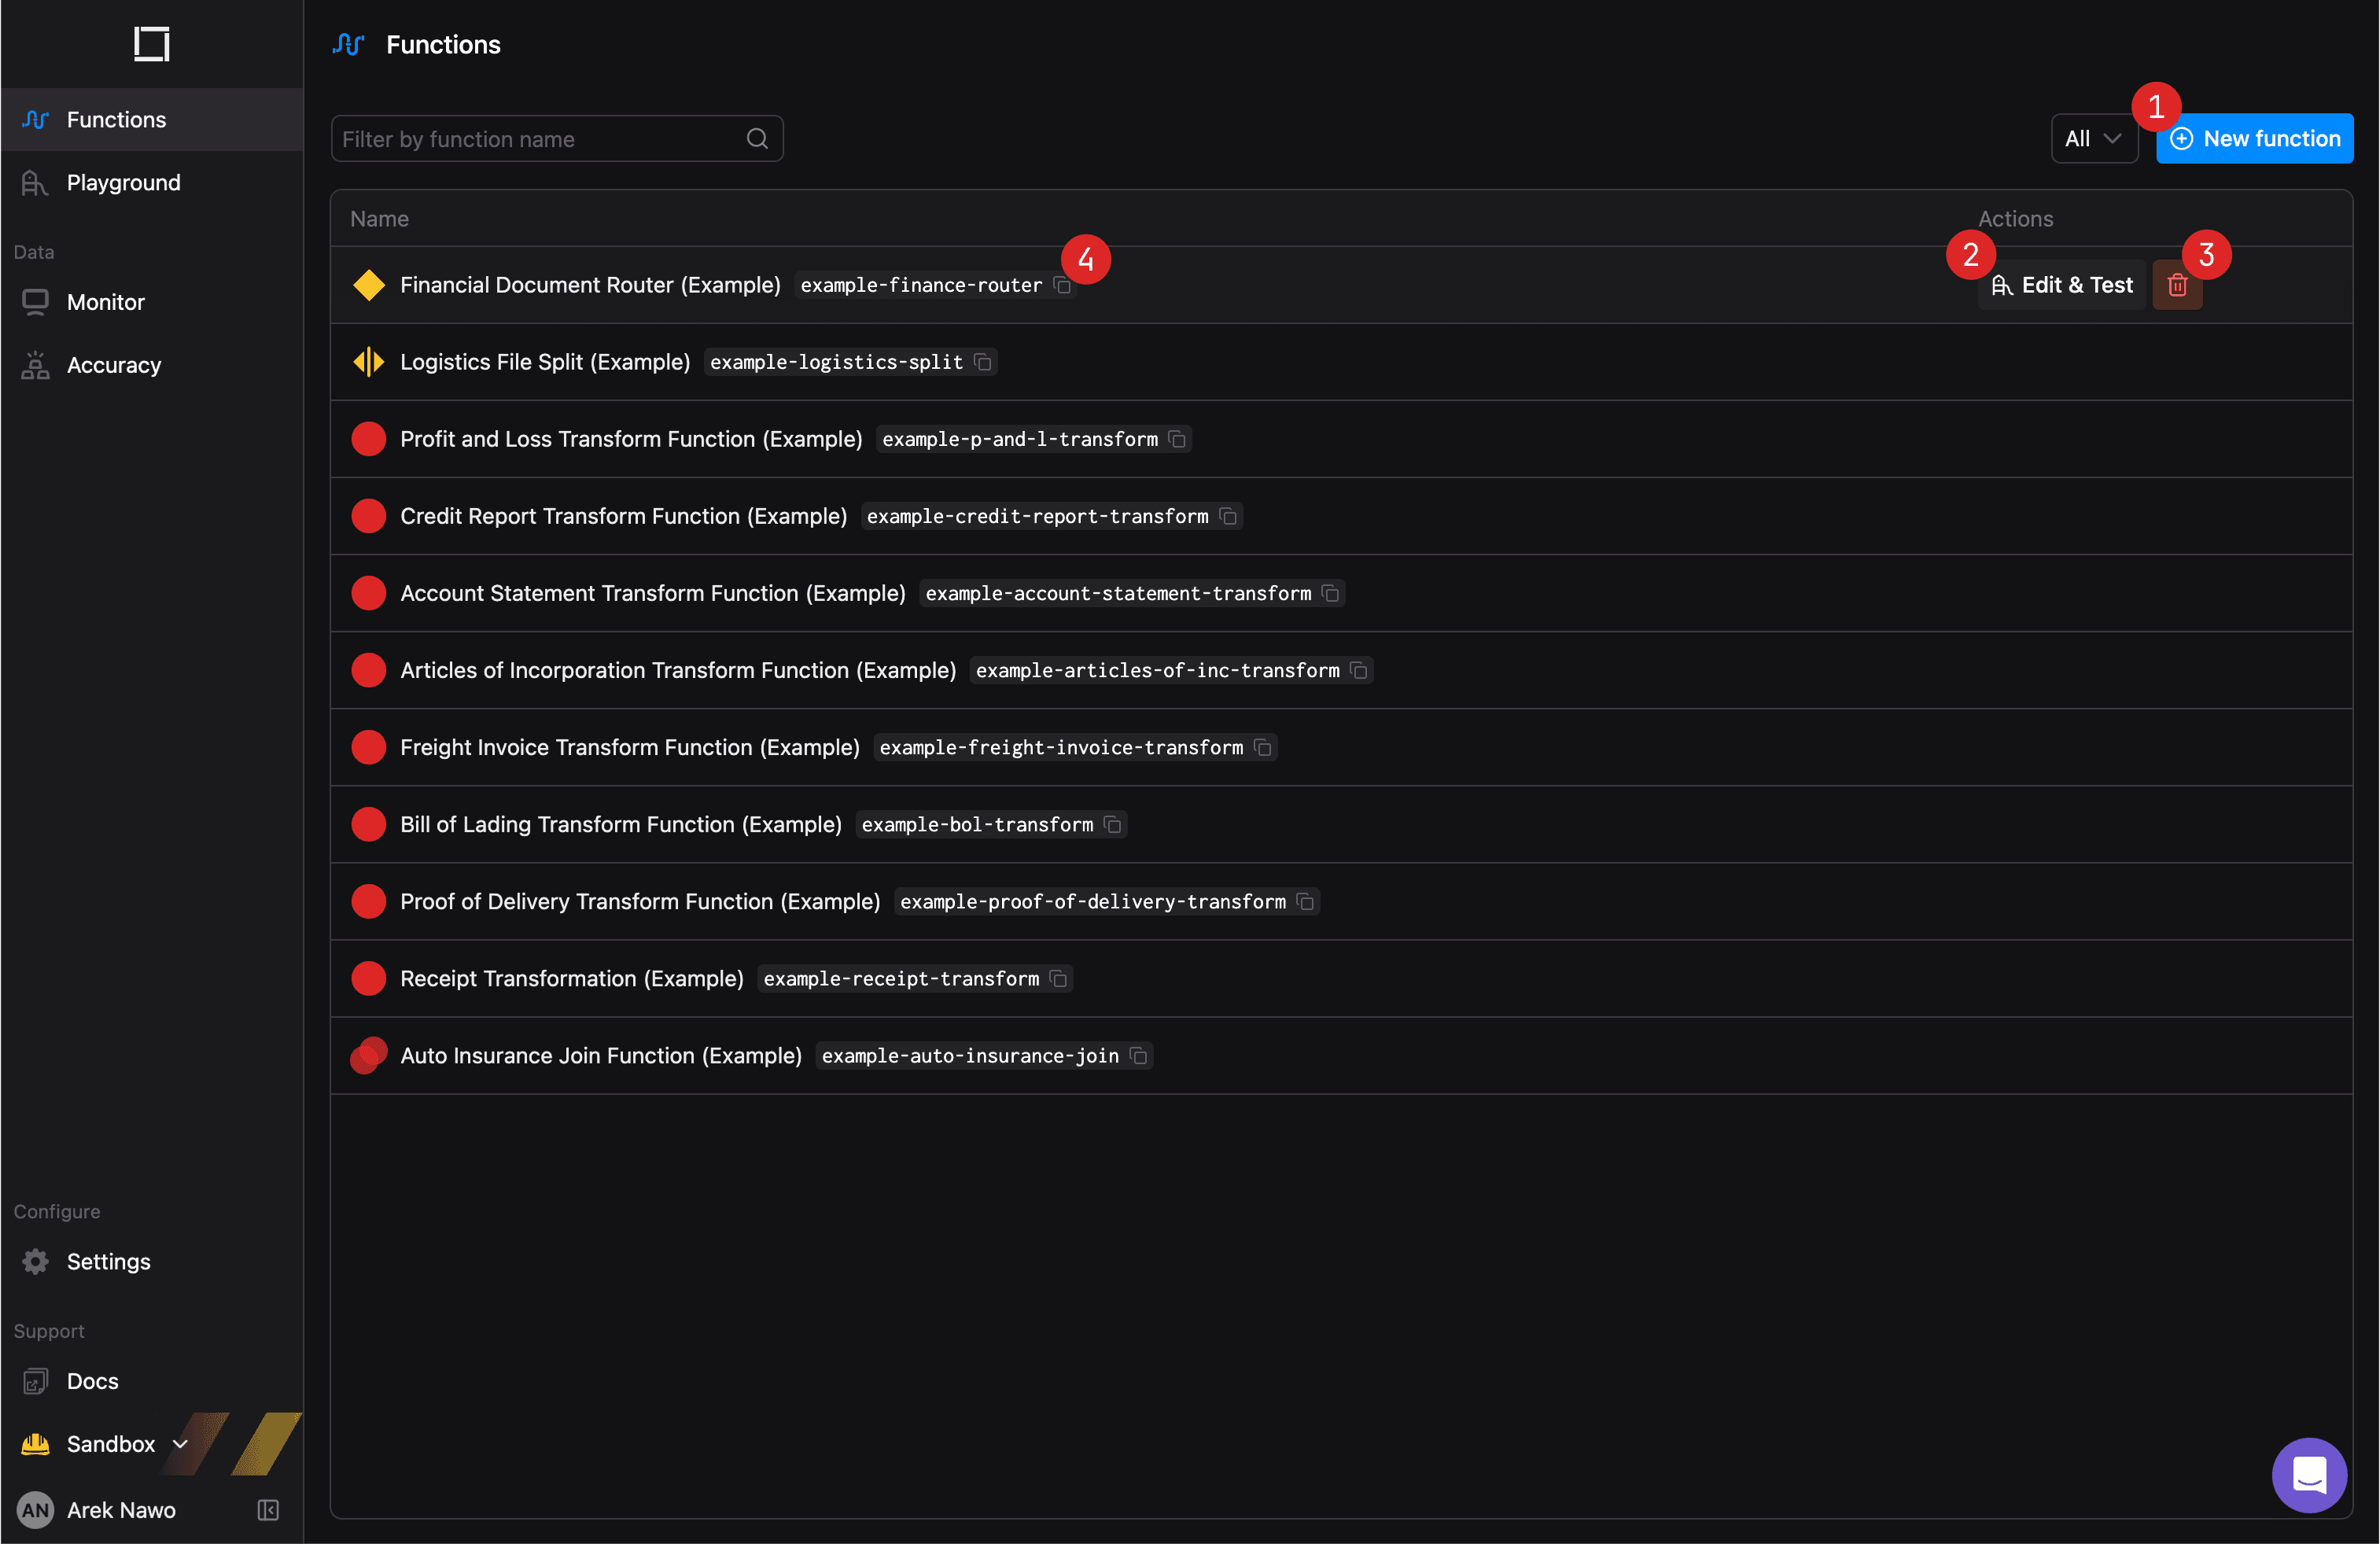The height and width of the screenshot is (1544, 2380).
Task: Open the Playground from the sidebar
Action: pyautogui.click(x=123, y=182)
